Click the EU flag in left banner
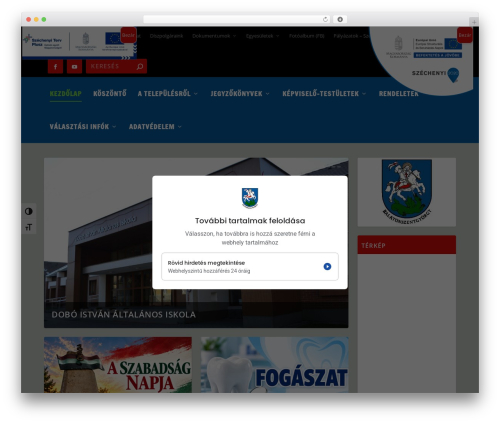The image size is (500, 423). click(x=114, y=38)
